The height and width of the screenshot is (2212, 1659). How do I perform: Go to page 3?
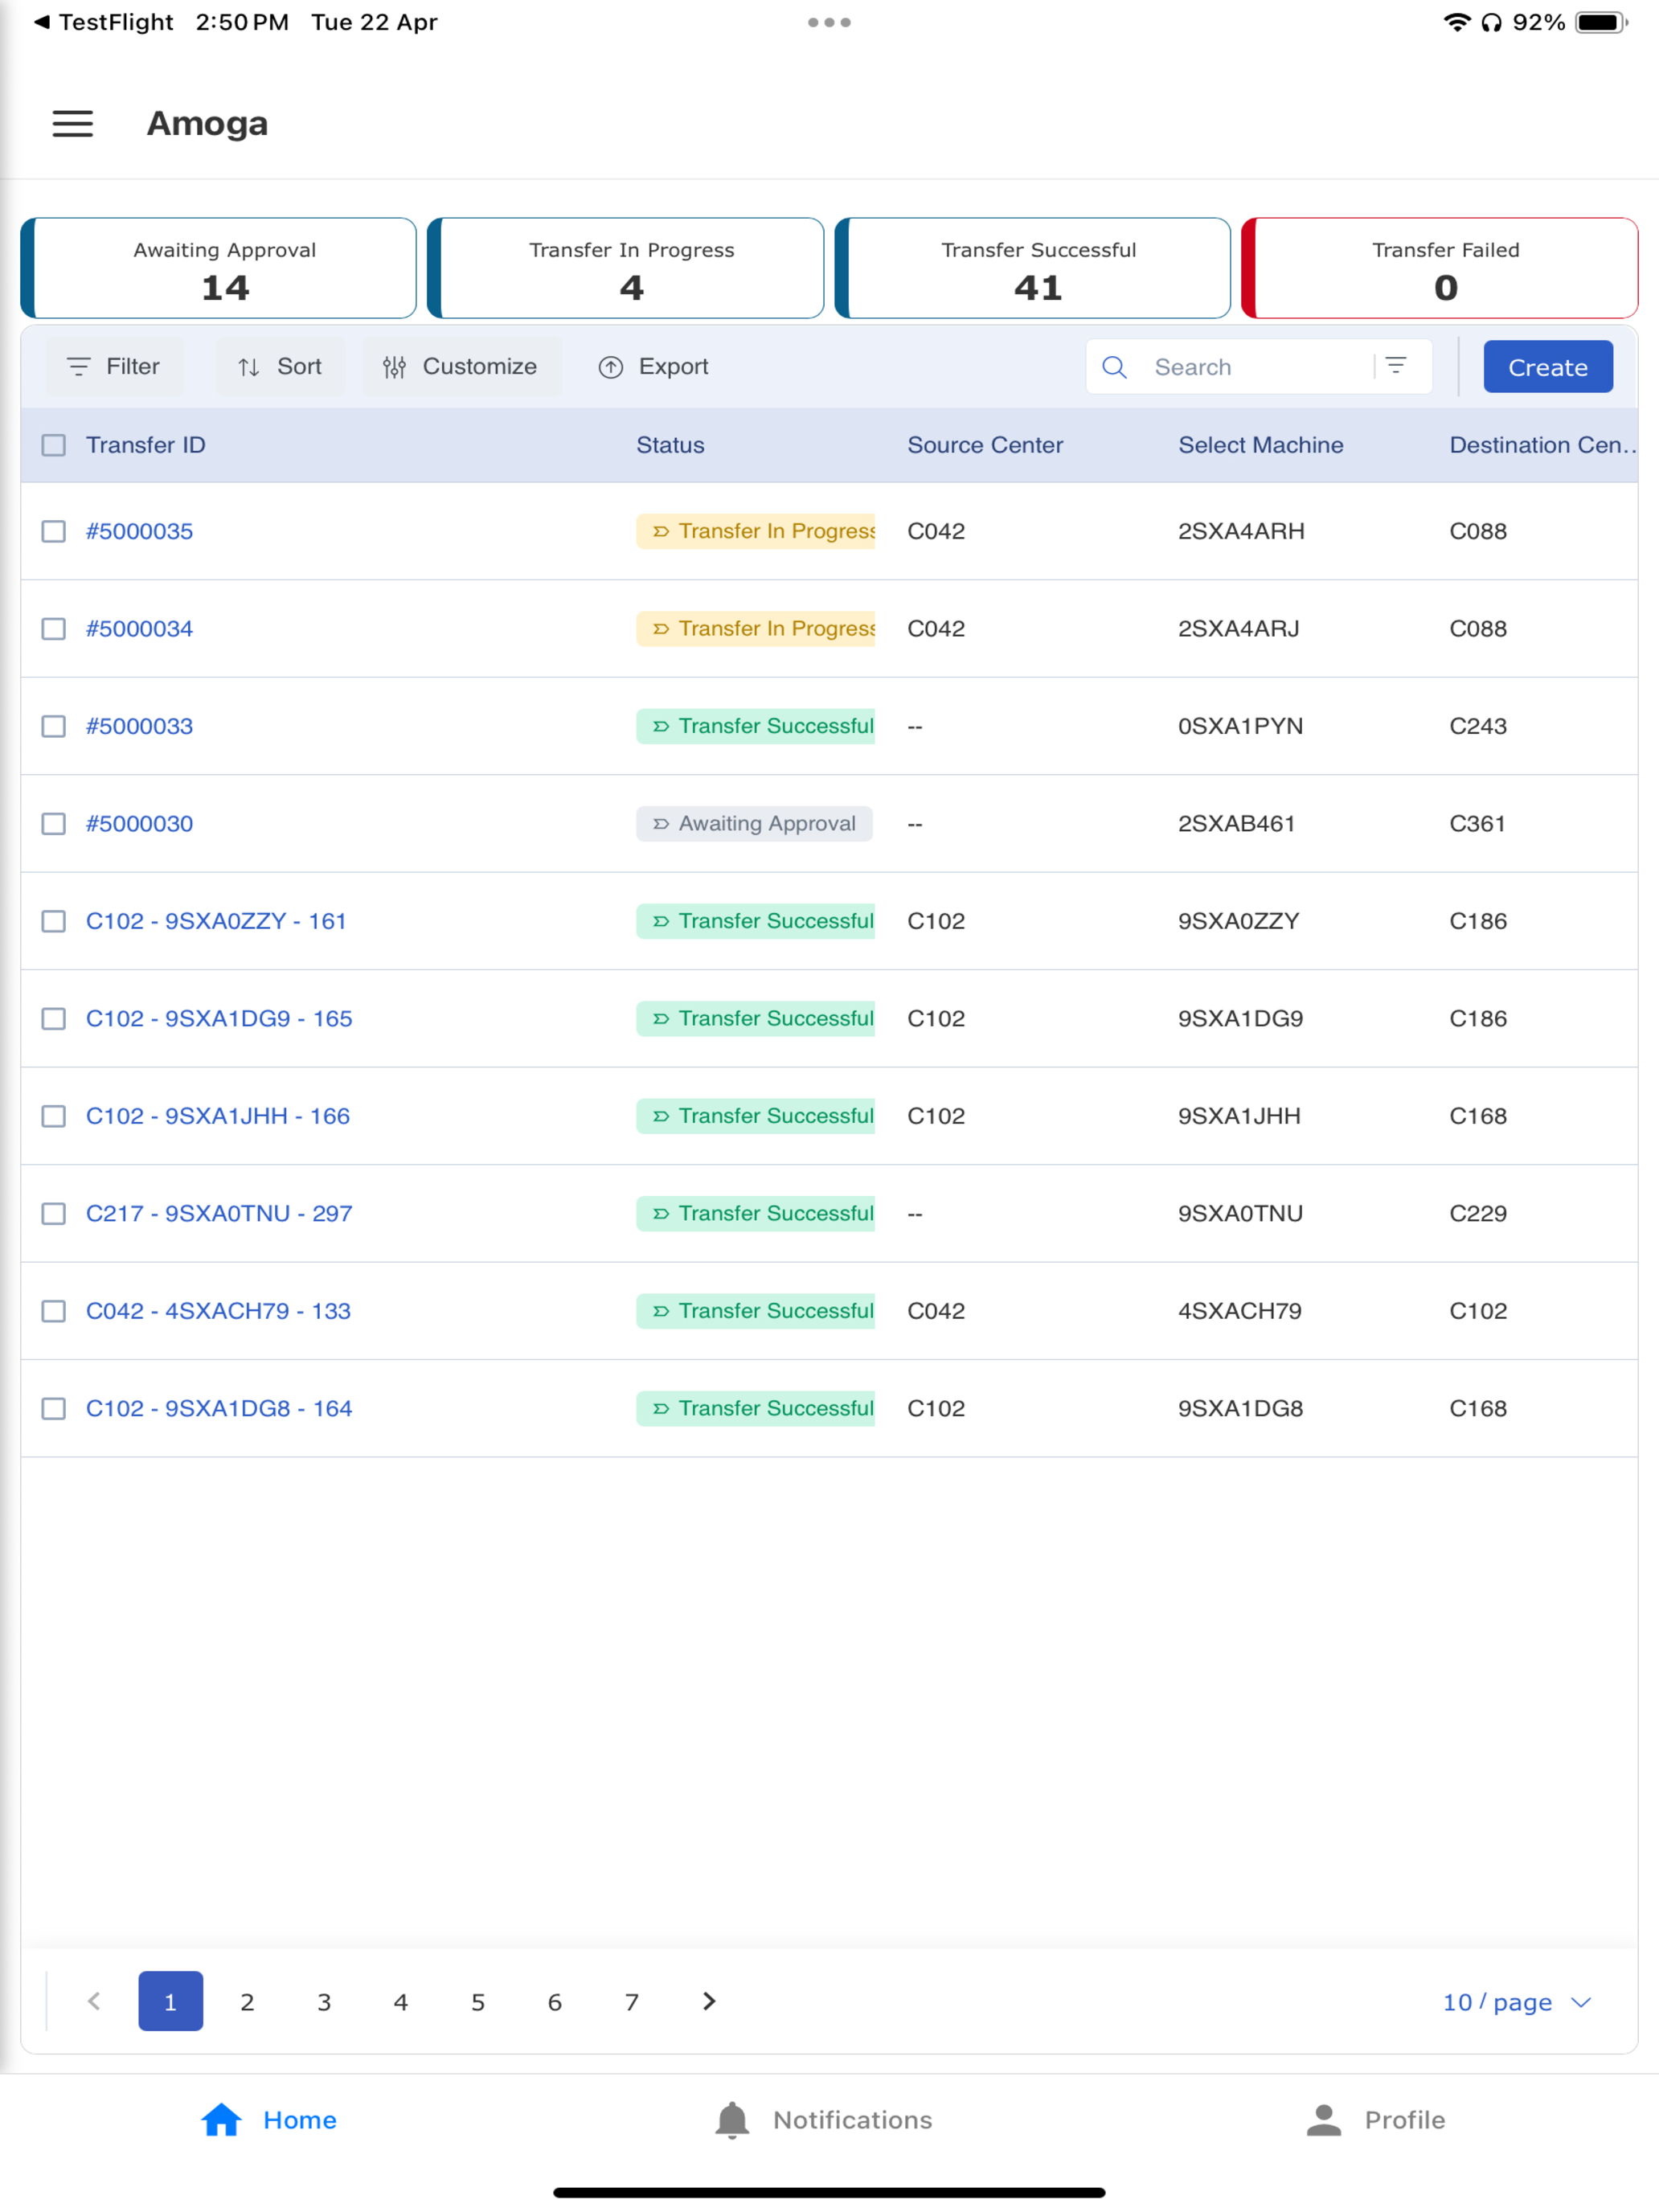[324, 2001]
